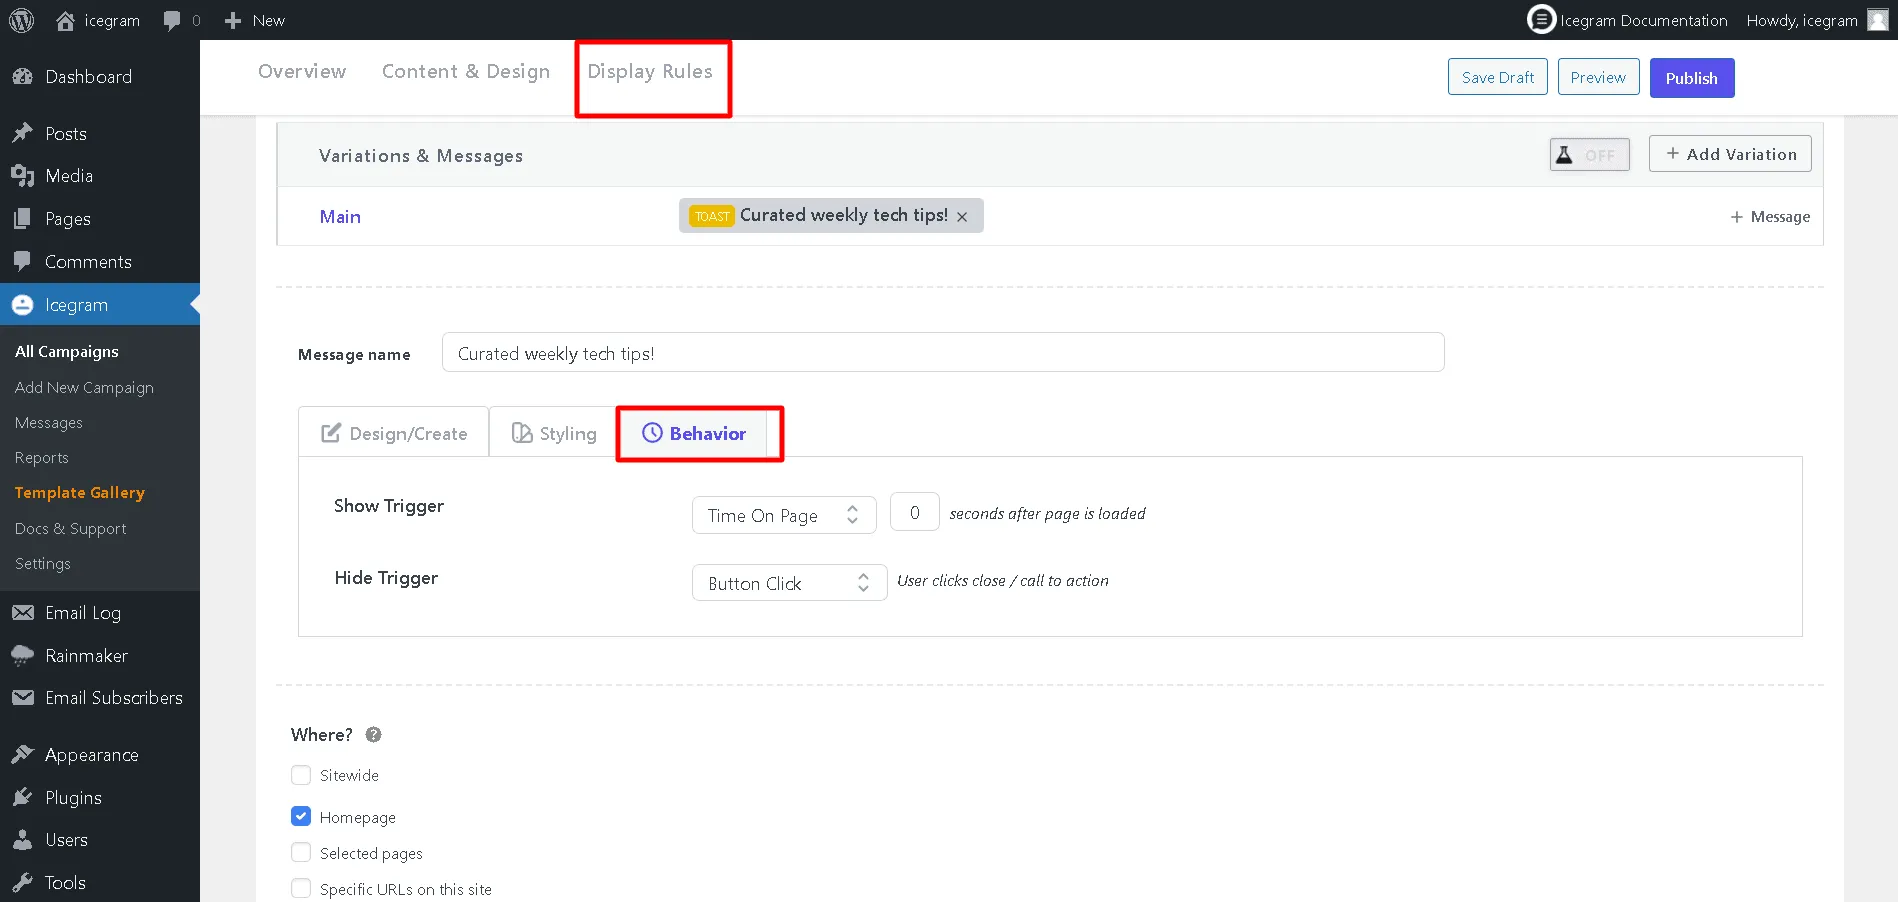
Task: Click the "Variations & Messages" heading
Action: 421,155
